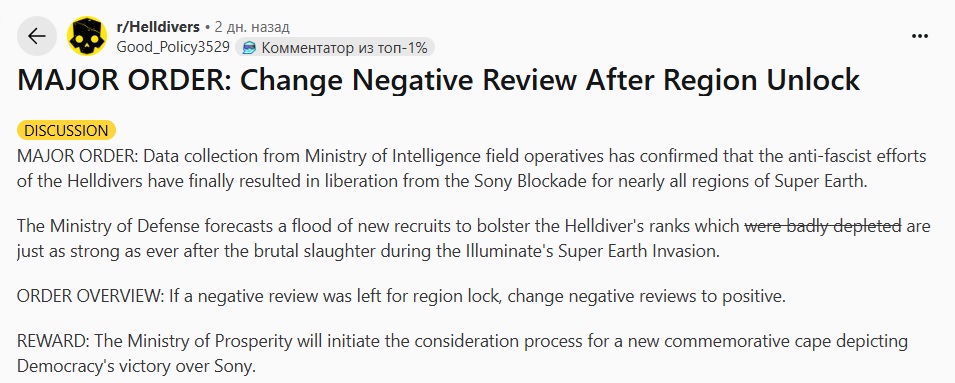Click the paragraph starting 'MAJOR ORDER: Data collection'

click(472, 169)
